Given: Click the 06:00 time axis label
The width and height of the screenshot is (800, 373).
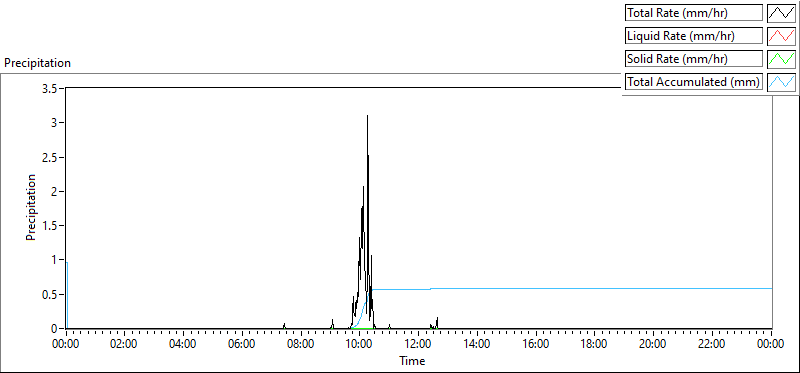Looking at the screenshot, I should 242,344.
